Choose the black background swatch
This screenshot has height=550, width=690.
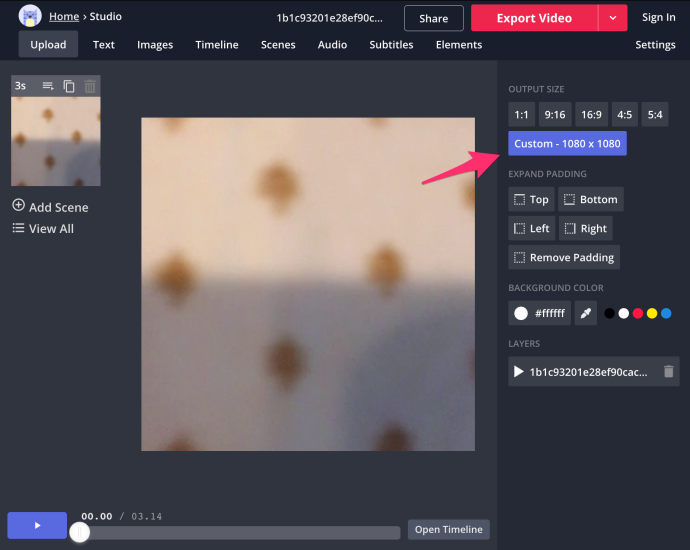[609, 313]
